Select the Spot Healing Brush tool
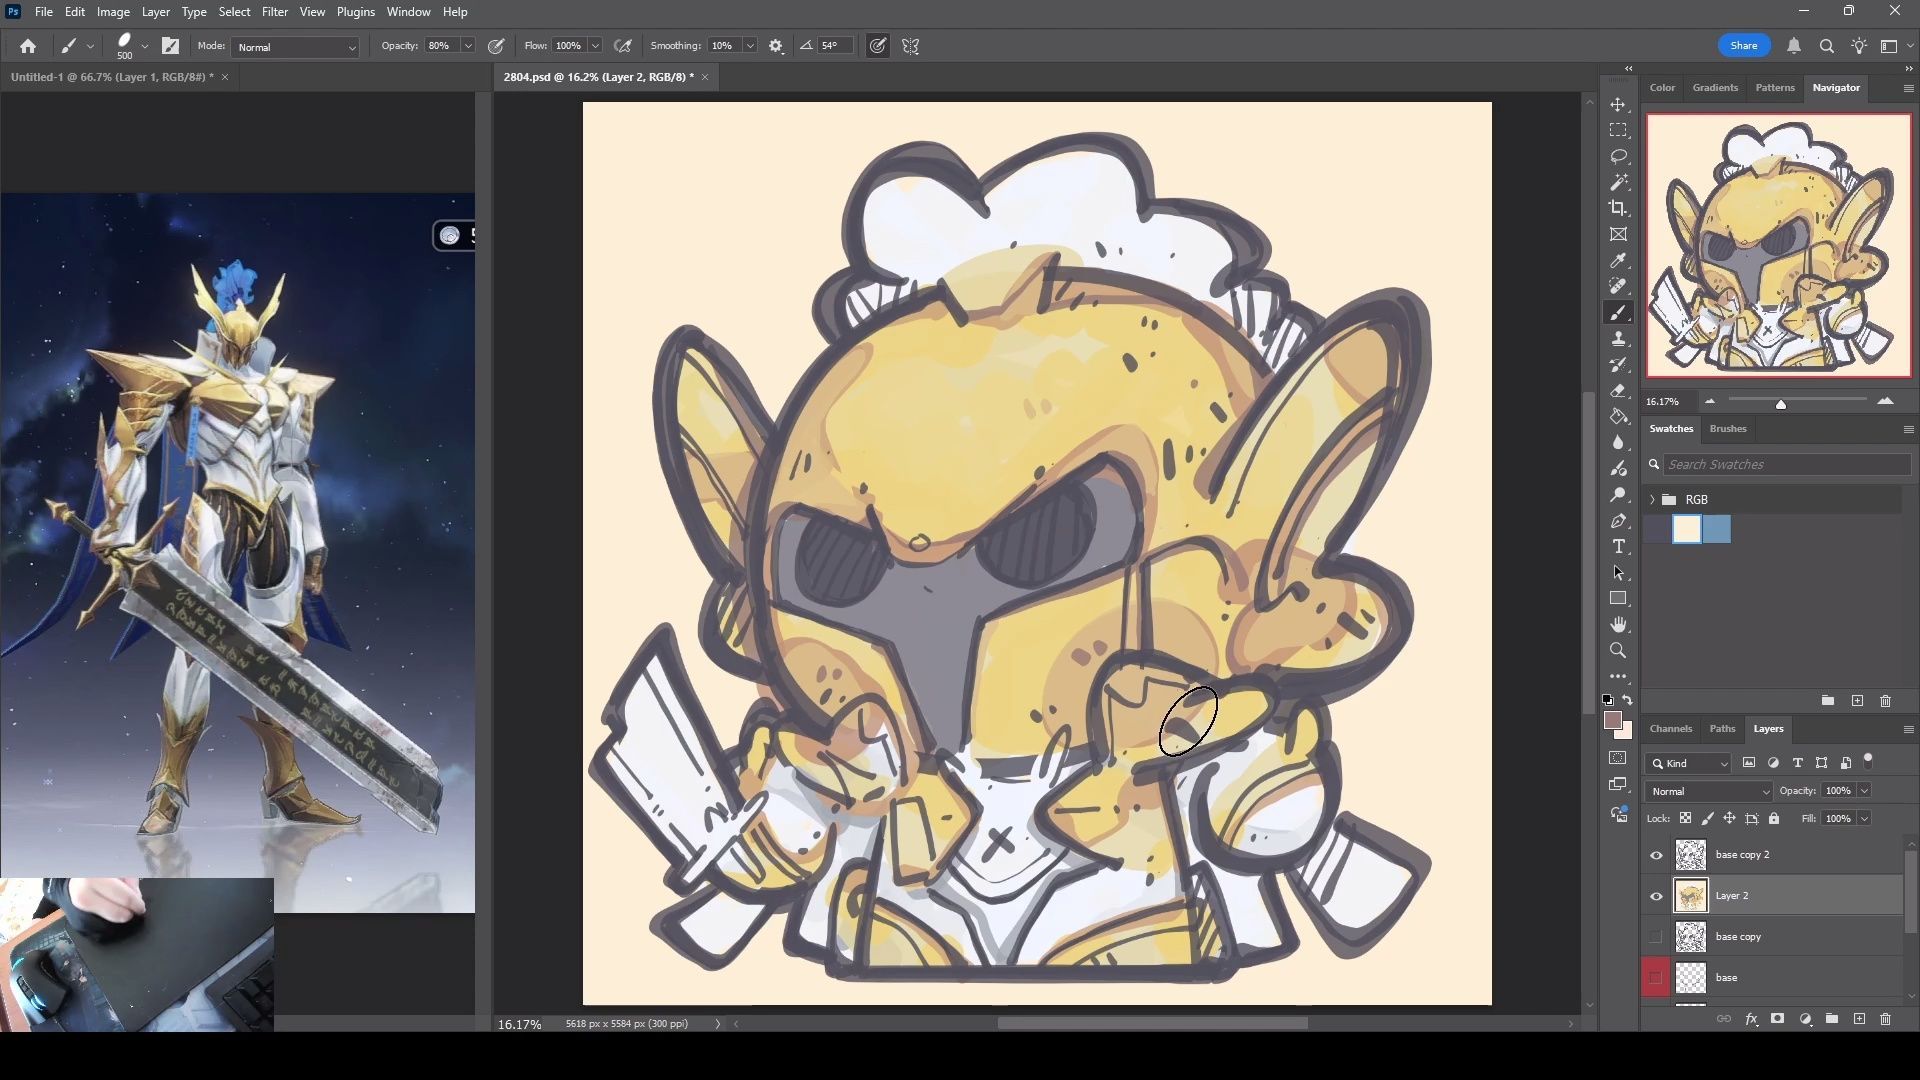This screenshot has height=1080, width=1920. [1618, 286]
